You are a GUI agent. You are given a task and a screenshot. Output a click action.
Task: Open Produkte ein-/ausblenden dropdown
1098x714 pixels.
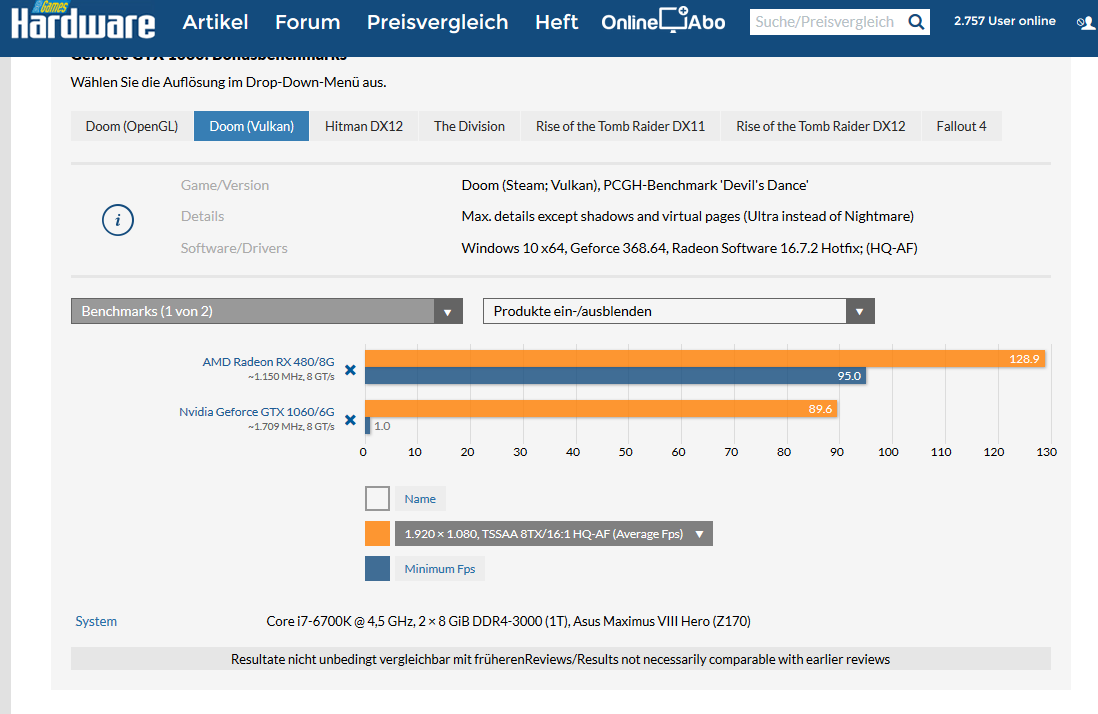pos(679,311)
